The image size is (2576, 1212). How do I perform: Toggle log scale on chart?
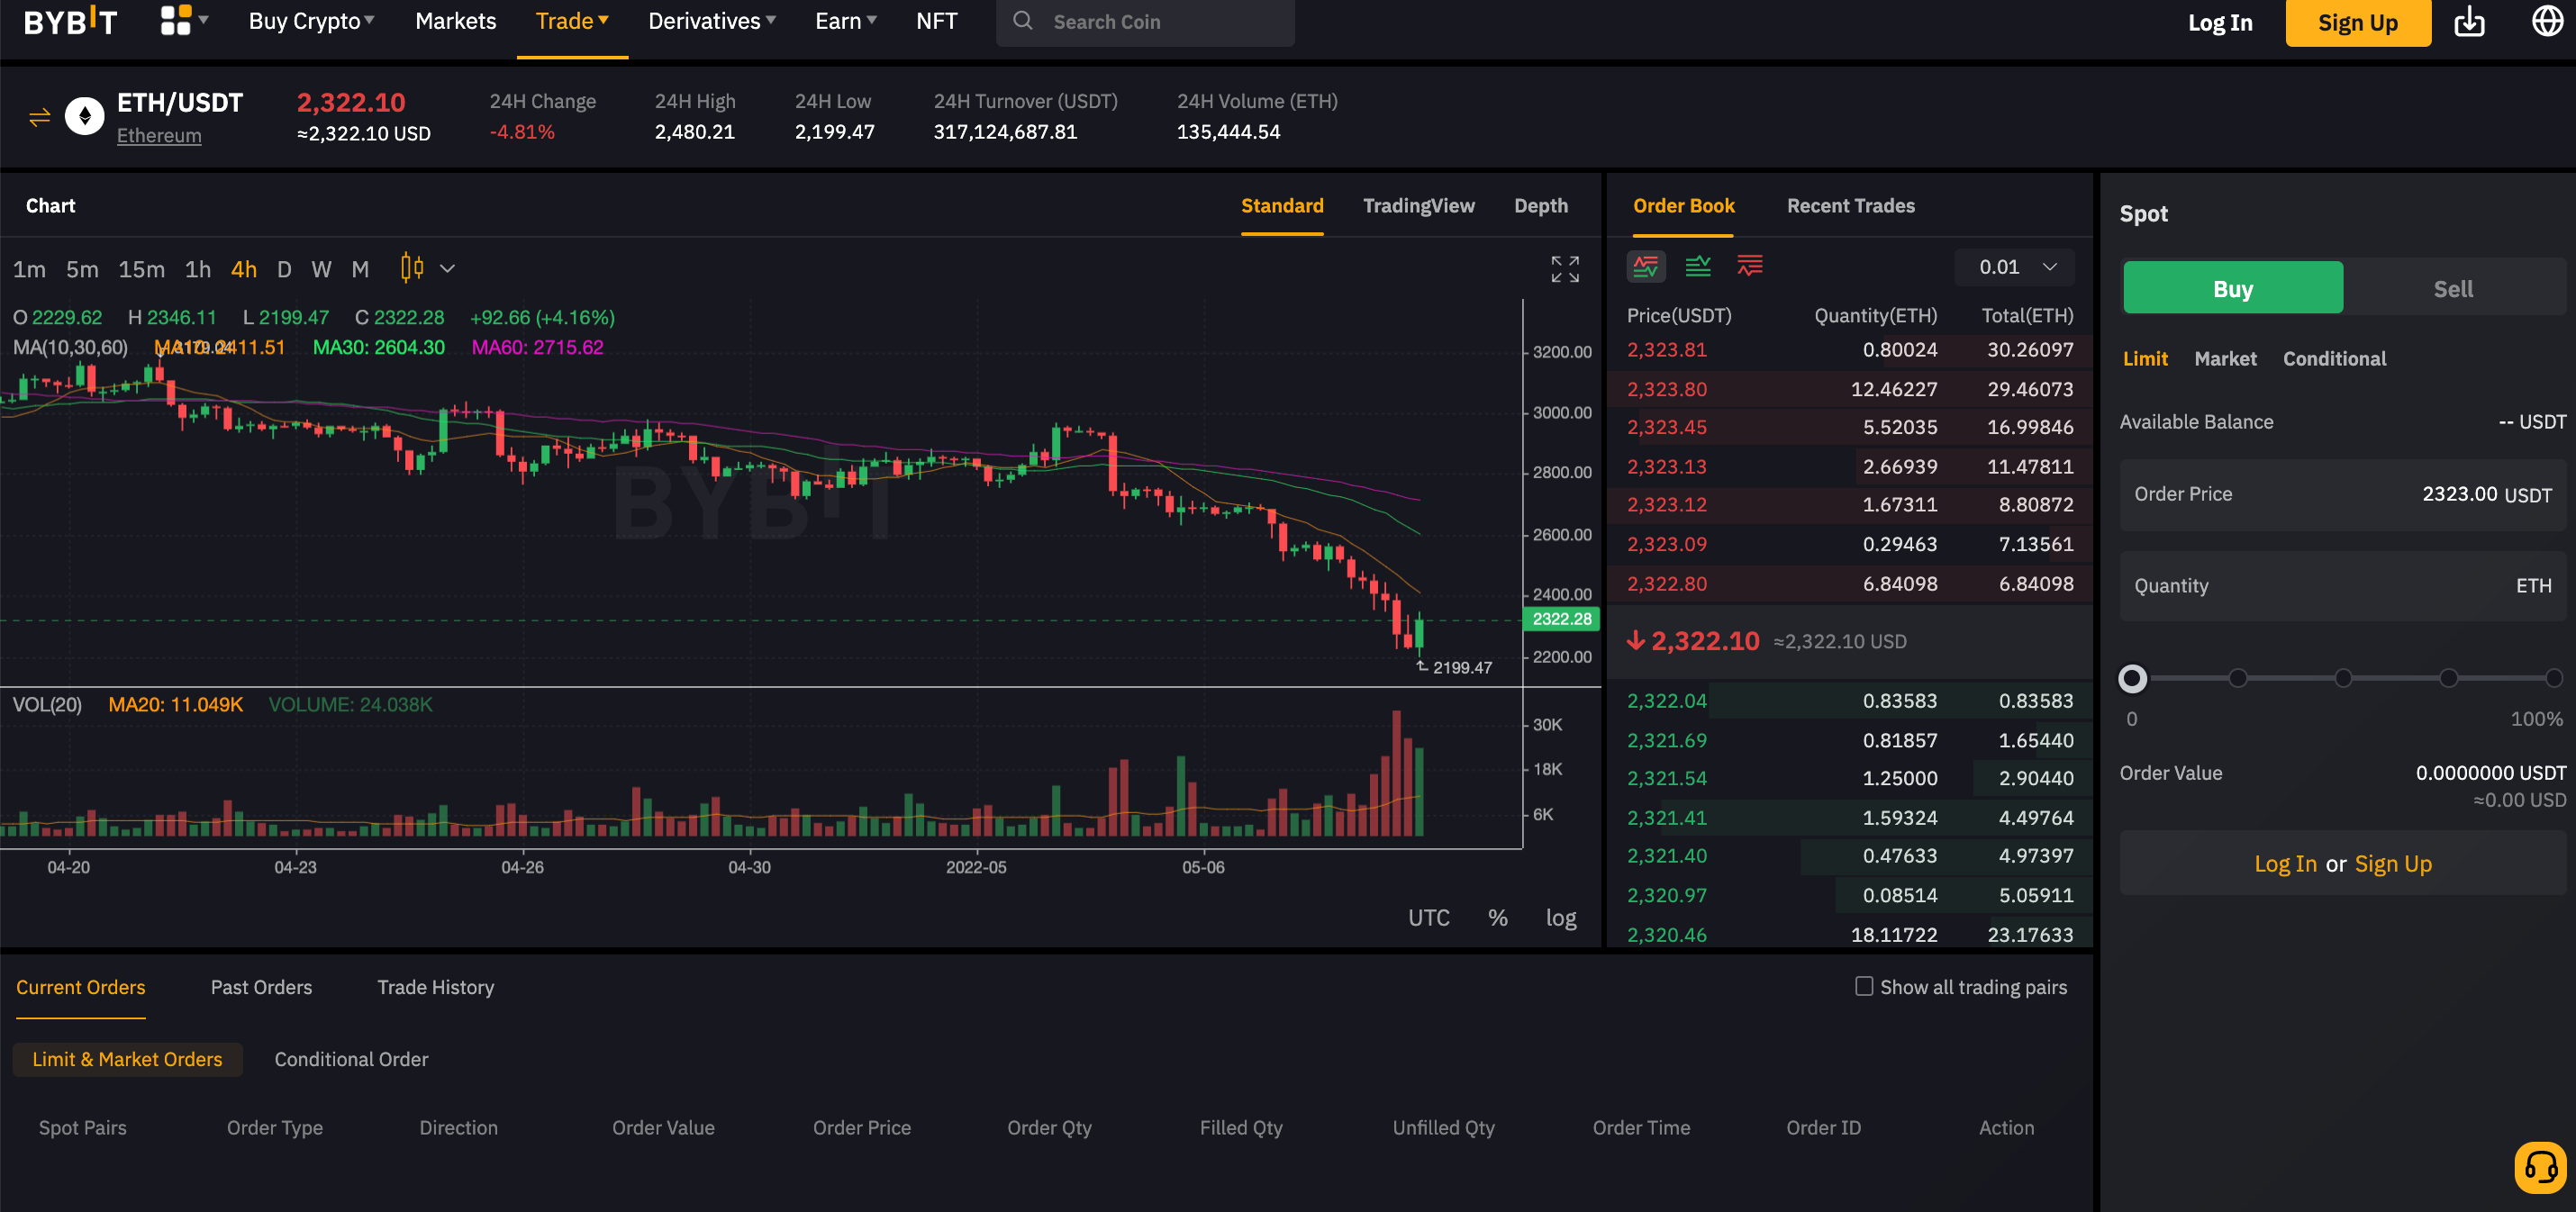click(1561, 918)
